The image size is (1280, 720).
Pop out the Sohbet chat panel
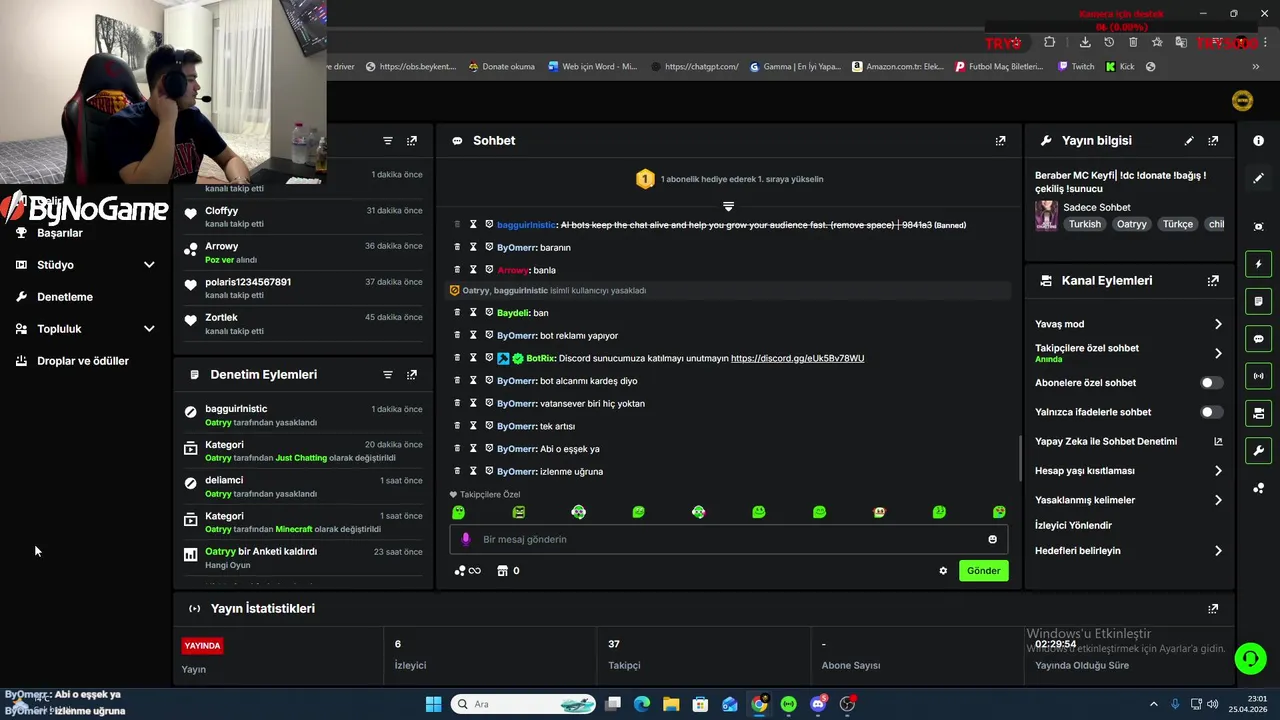pos(1000,141)
